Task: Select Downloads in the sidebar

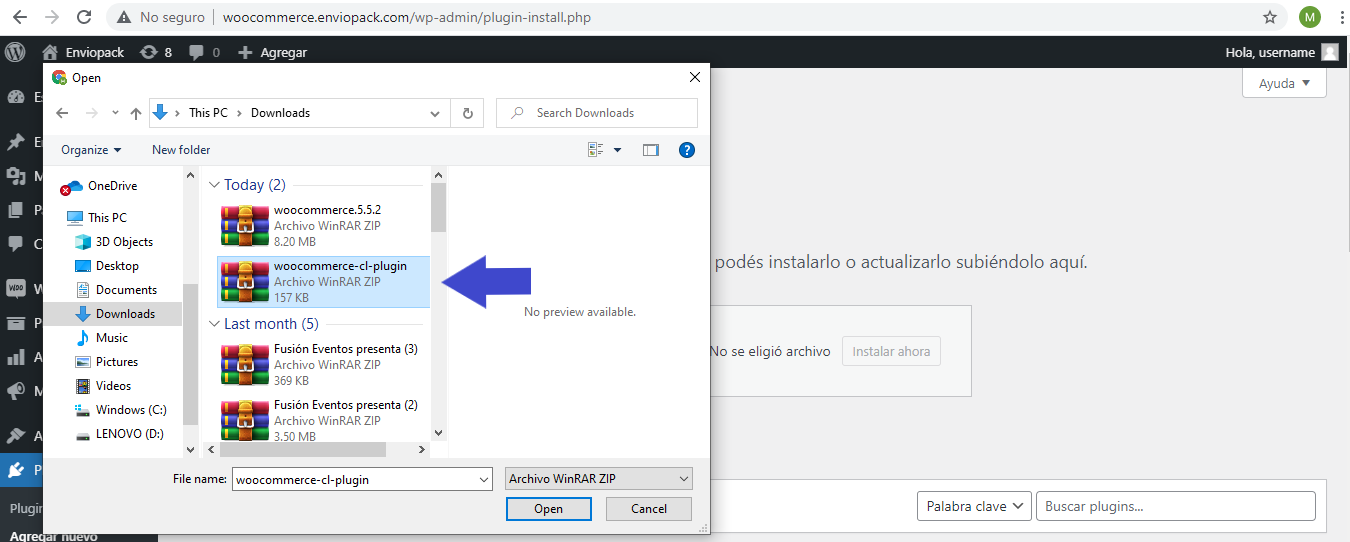Action: coord(125,314)
